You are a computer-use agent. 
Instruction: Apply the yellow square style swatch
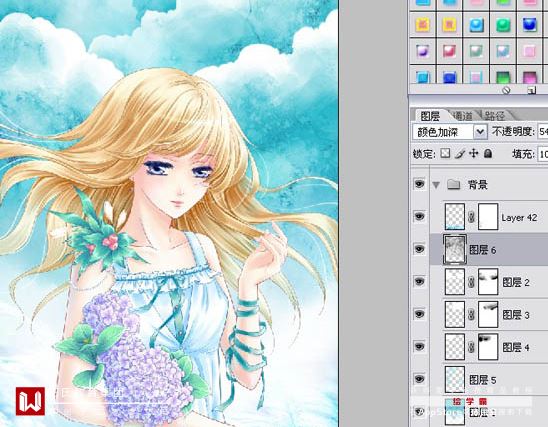coord(449,25)
